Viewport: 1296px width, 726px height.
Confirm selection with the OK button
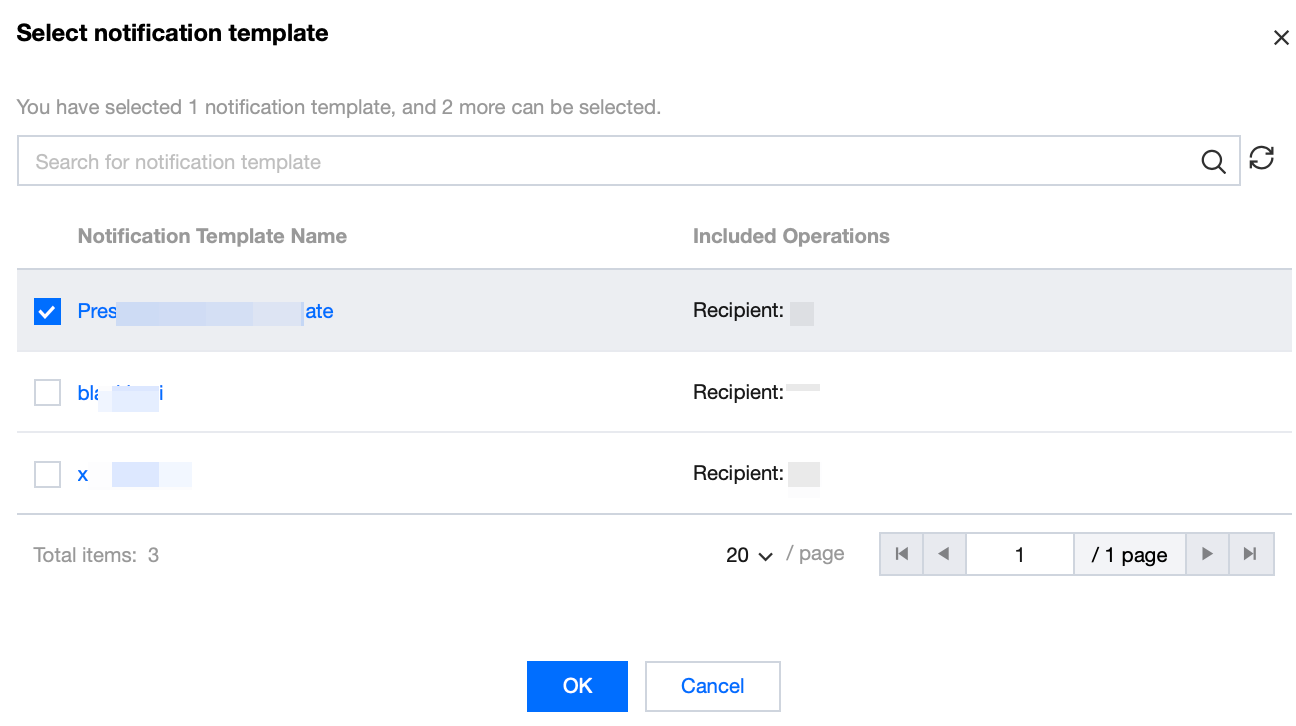577,686
